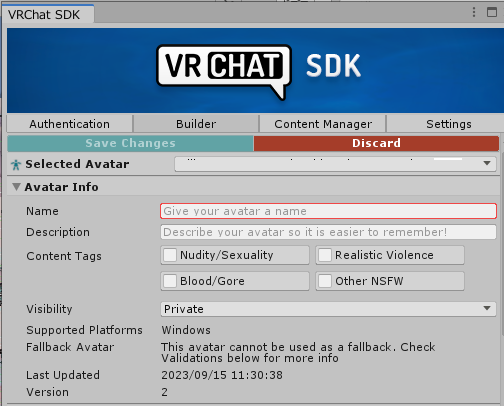
Task: Click the Last Updated date 2023/09/15 11:30:38
Action: tap(222, 375)
